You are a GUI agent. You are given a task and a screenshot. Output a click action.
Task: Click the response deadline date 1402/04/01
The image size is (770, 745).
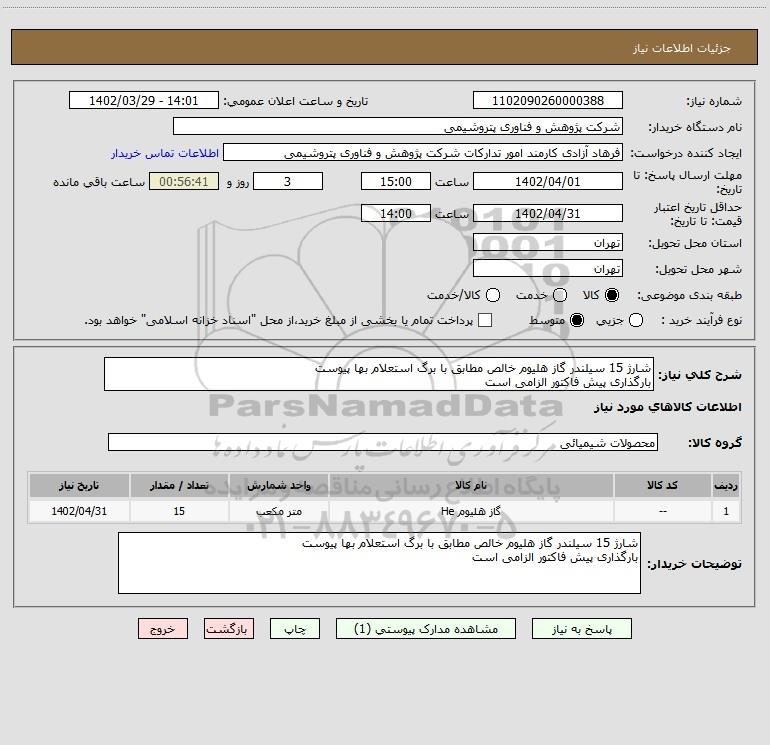[548, 181]
